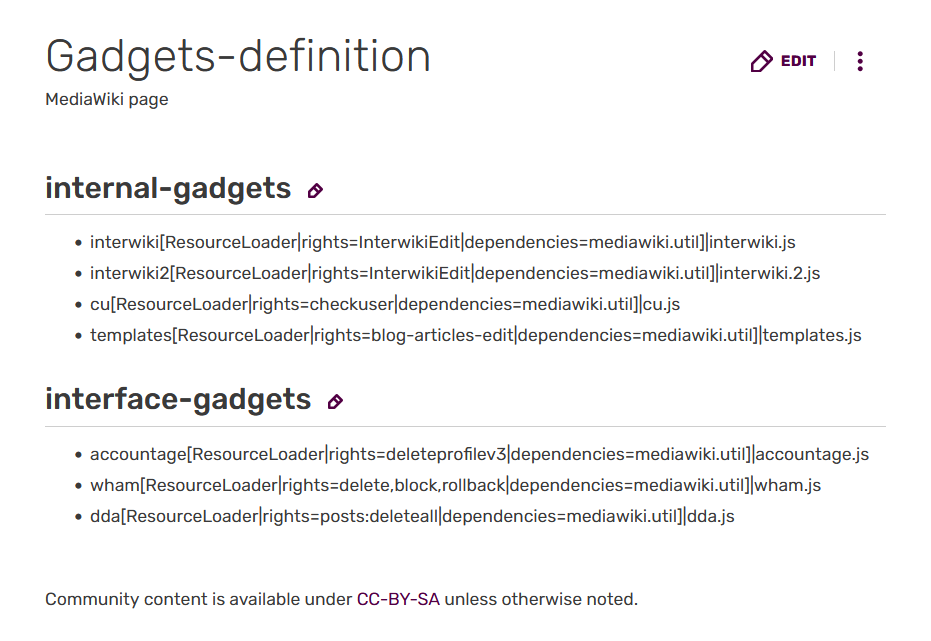Click the internal-gadgets heading text
The height and width of the screenshot is (641, 931).
coord(168,188)
